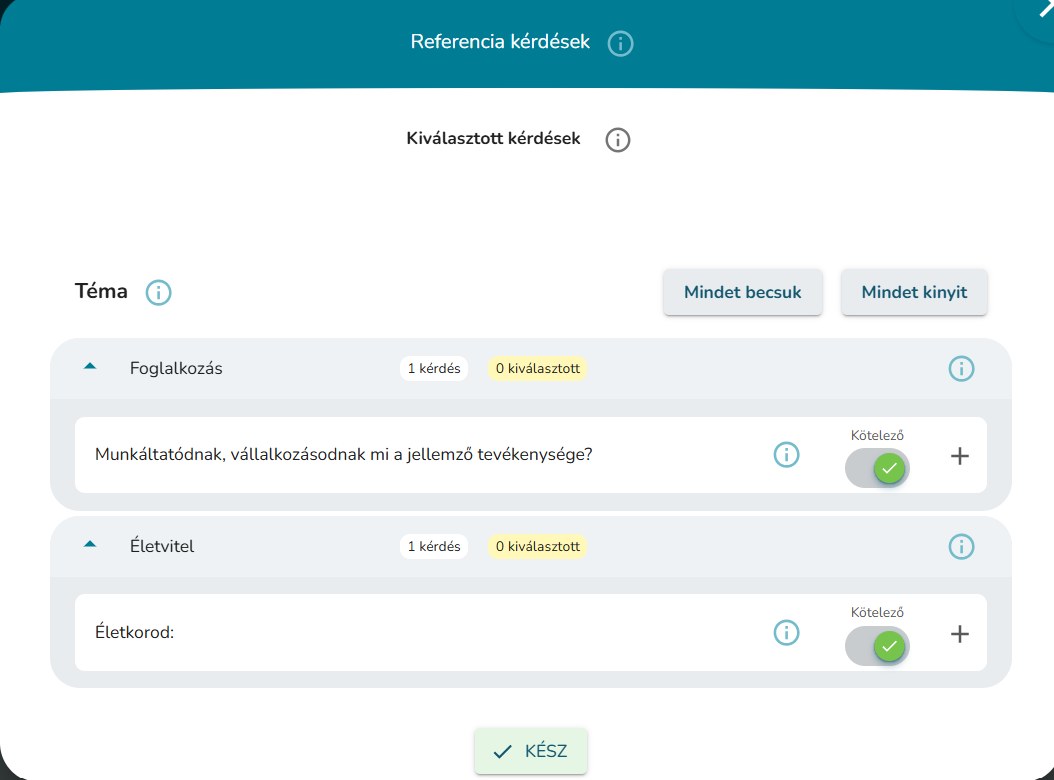Click the Foglalkozás topic name

tap(176, 368)
